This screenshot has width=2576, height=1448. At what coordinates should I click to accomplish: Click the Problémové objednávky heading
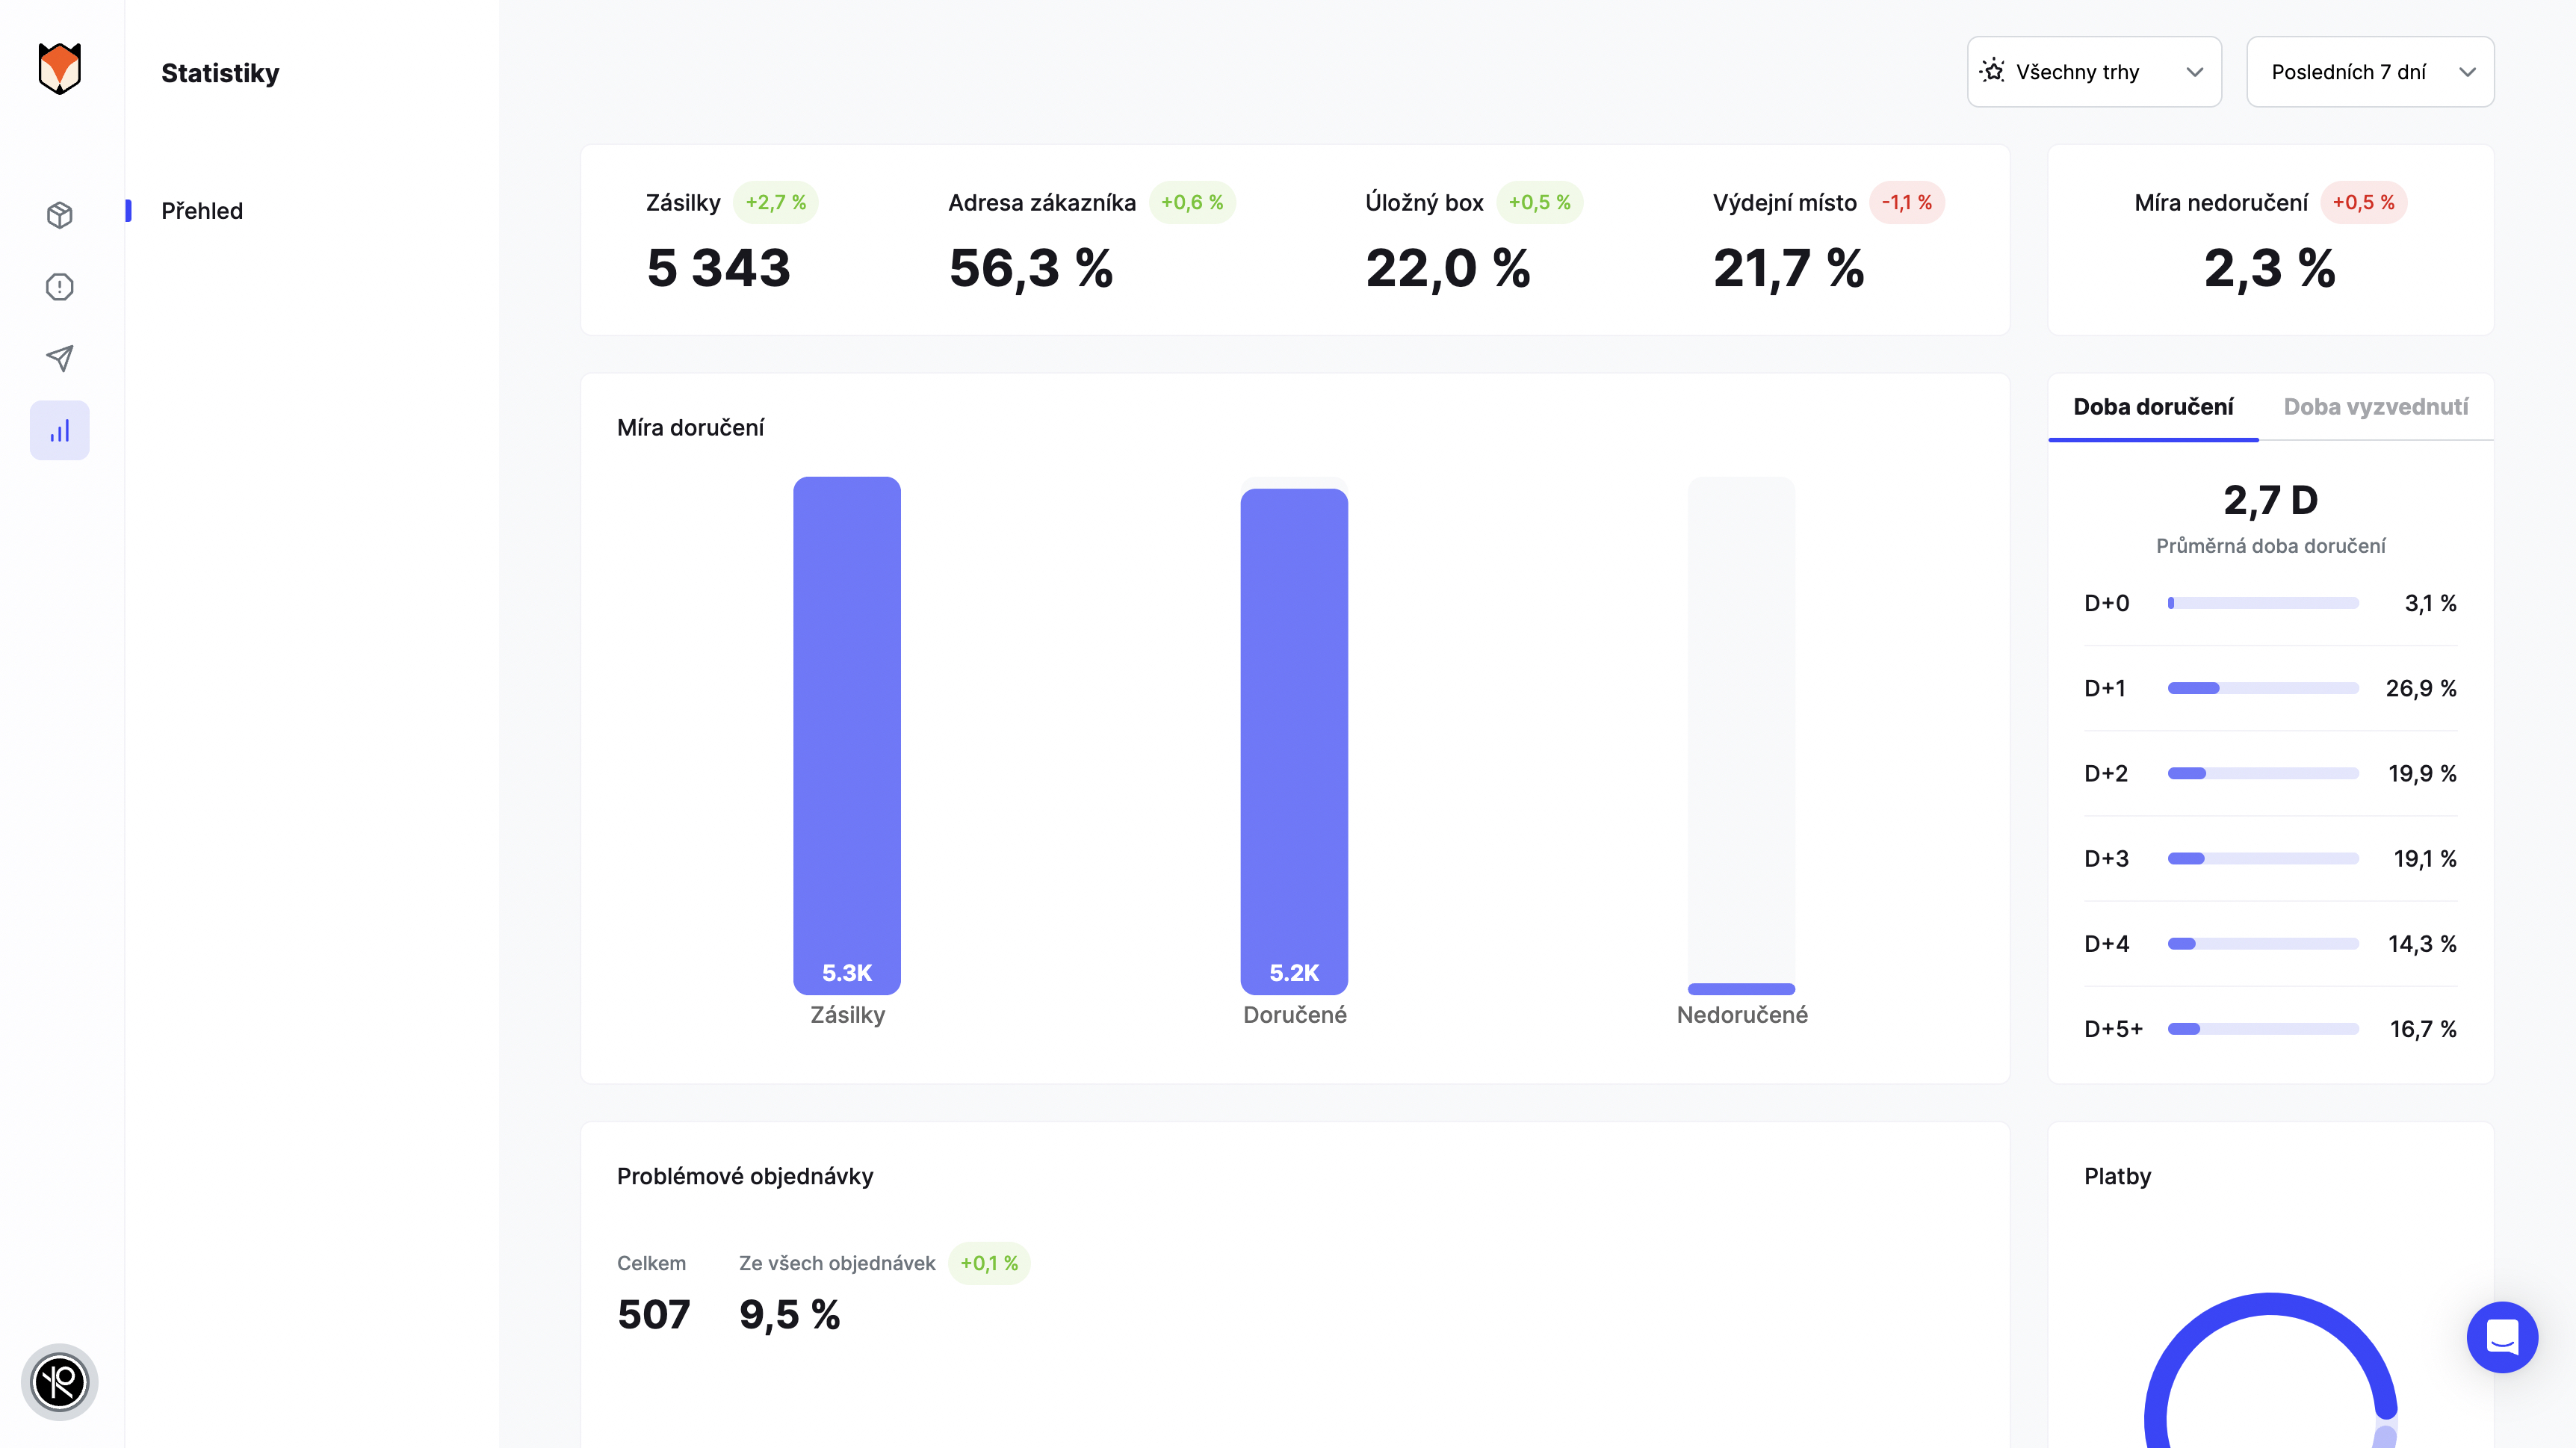[x=745, y=1176]
